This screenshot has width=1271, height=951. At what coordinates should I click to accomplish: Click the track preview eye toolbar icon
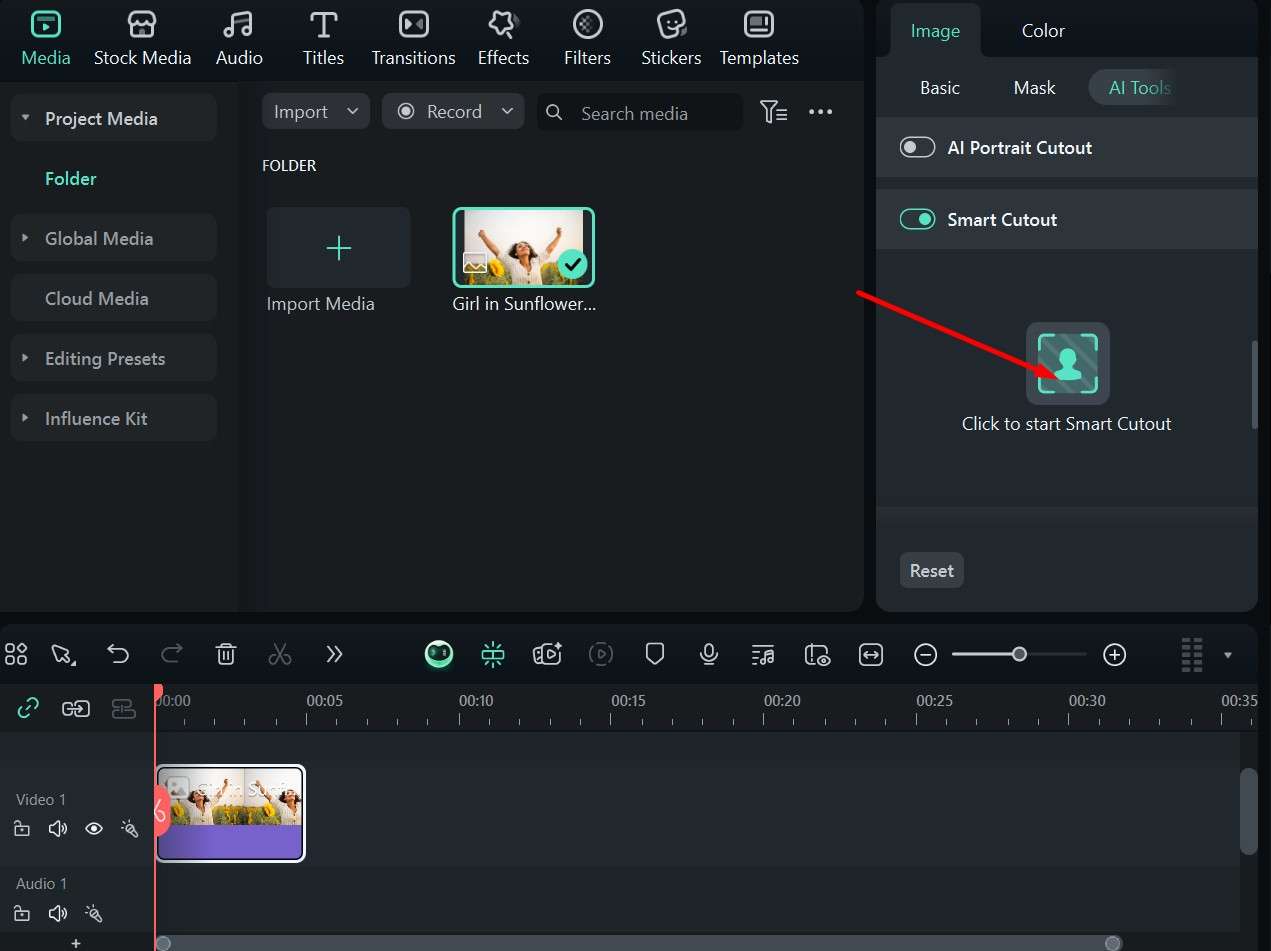[x=817, y=654]
